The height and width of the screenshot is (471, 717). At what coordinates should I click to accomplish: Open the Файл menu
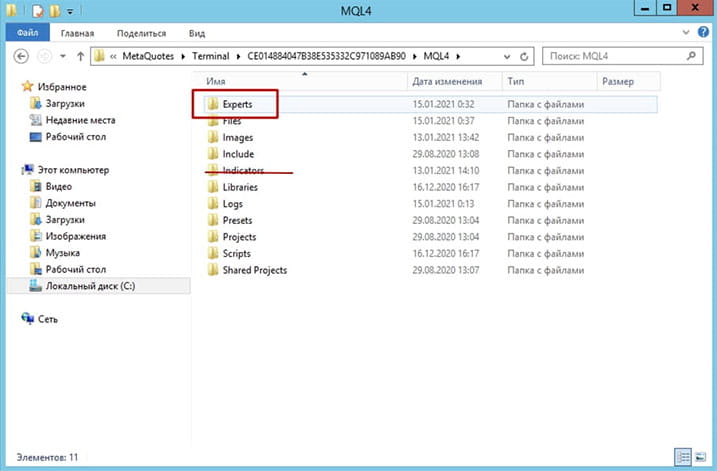26,33
